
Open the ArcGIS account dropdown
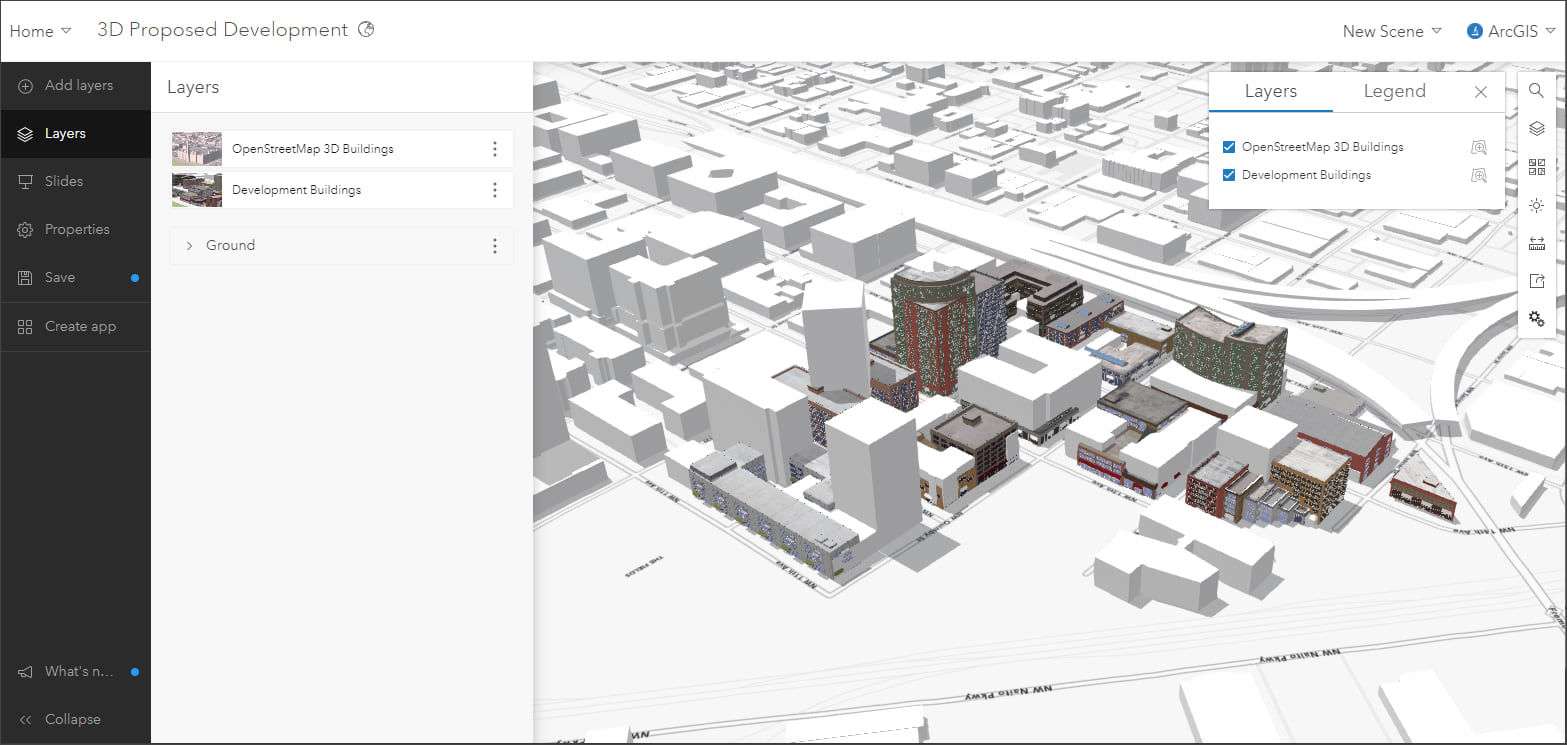(x=1510, y=31)
